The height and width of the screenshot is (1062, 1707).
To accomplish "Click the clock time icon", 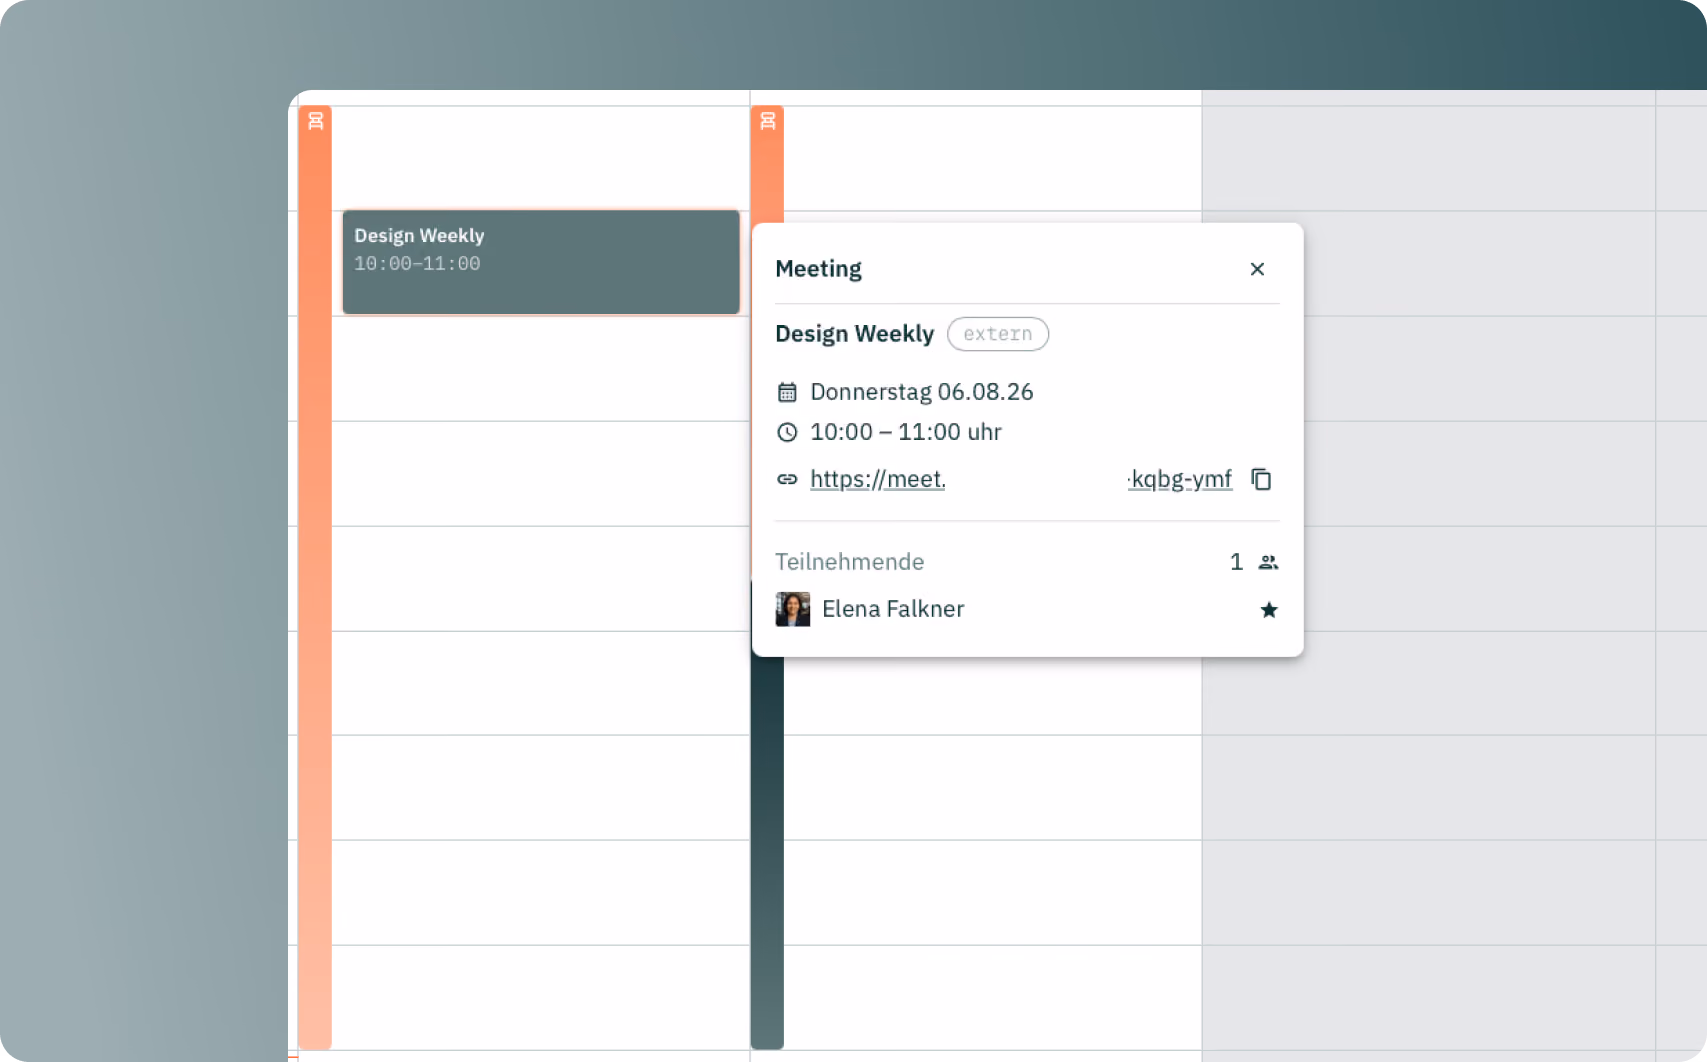I will [787, 432].
